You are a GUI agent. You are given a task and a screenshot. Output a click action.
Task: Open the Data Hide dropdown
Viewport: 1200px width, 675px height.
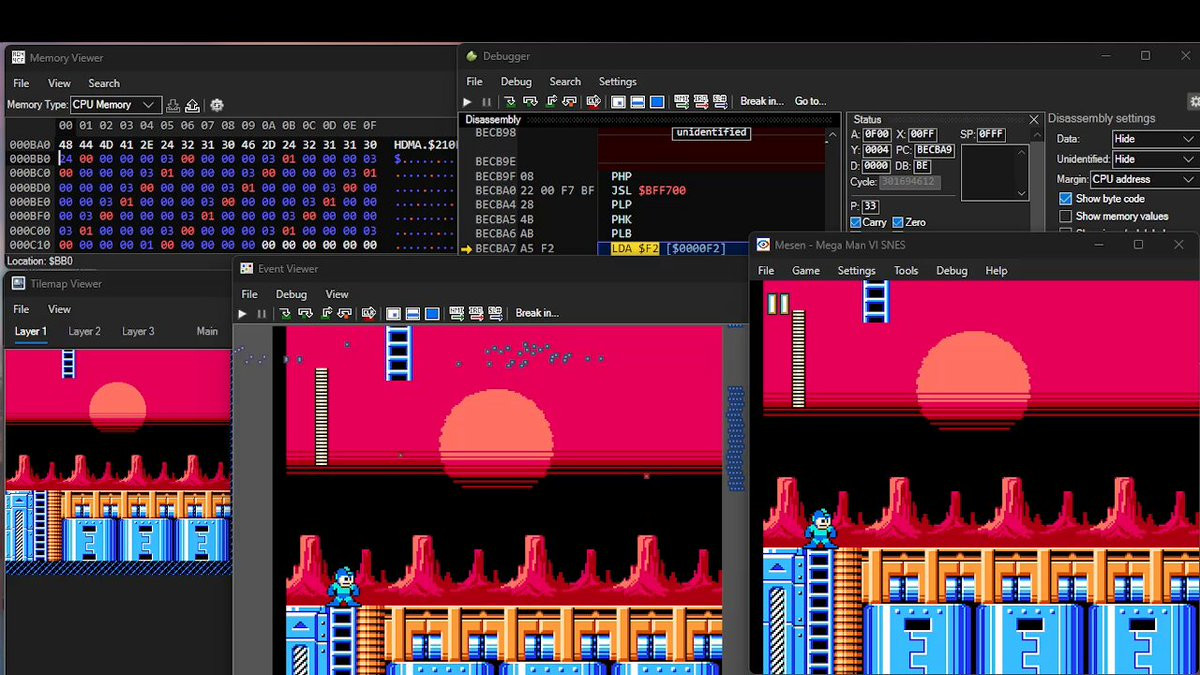tap(1154, 139)
